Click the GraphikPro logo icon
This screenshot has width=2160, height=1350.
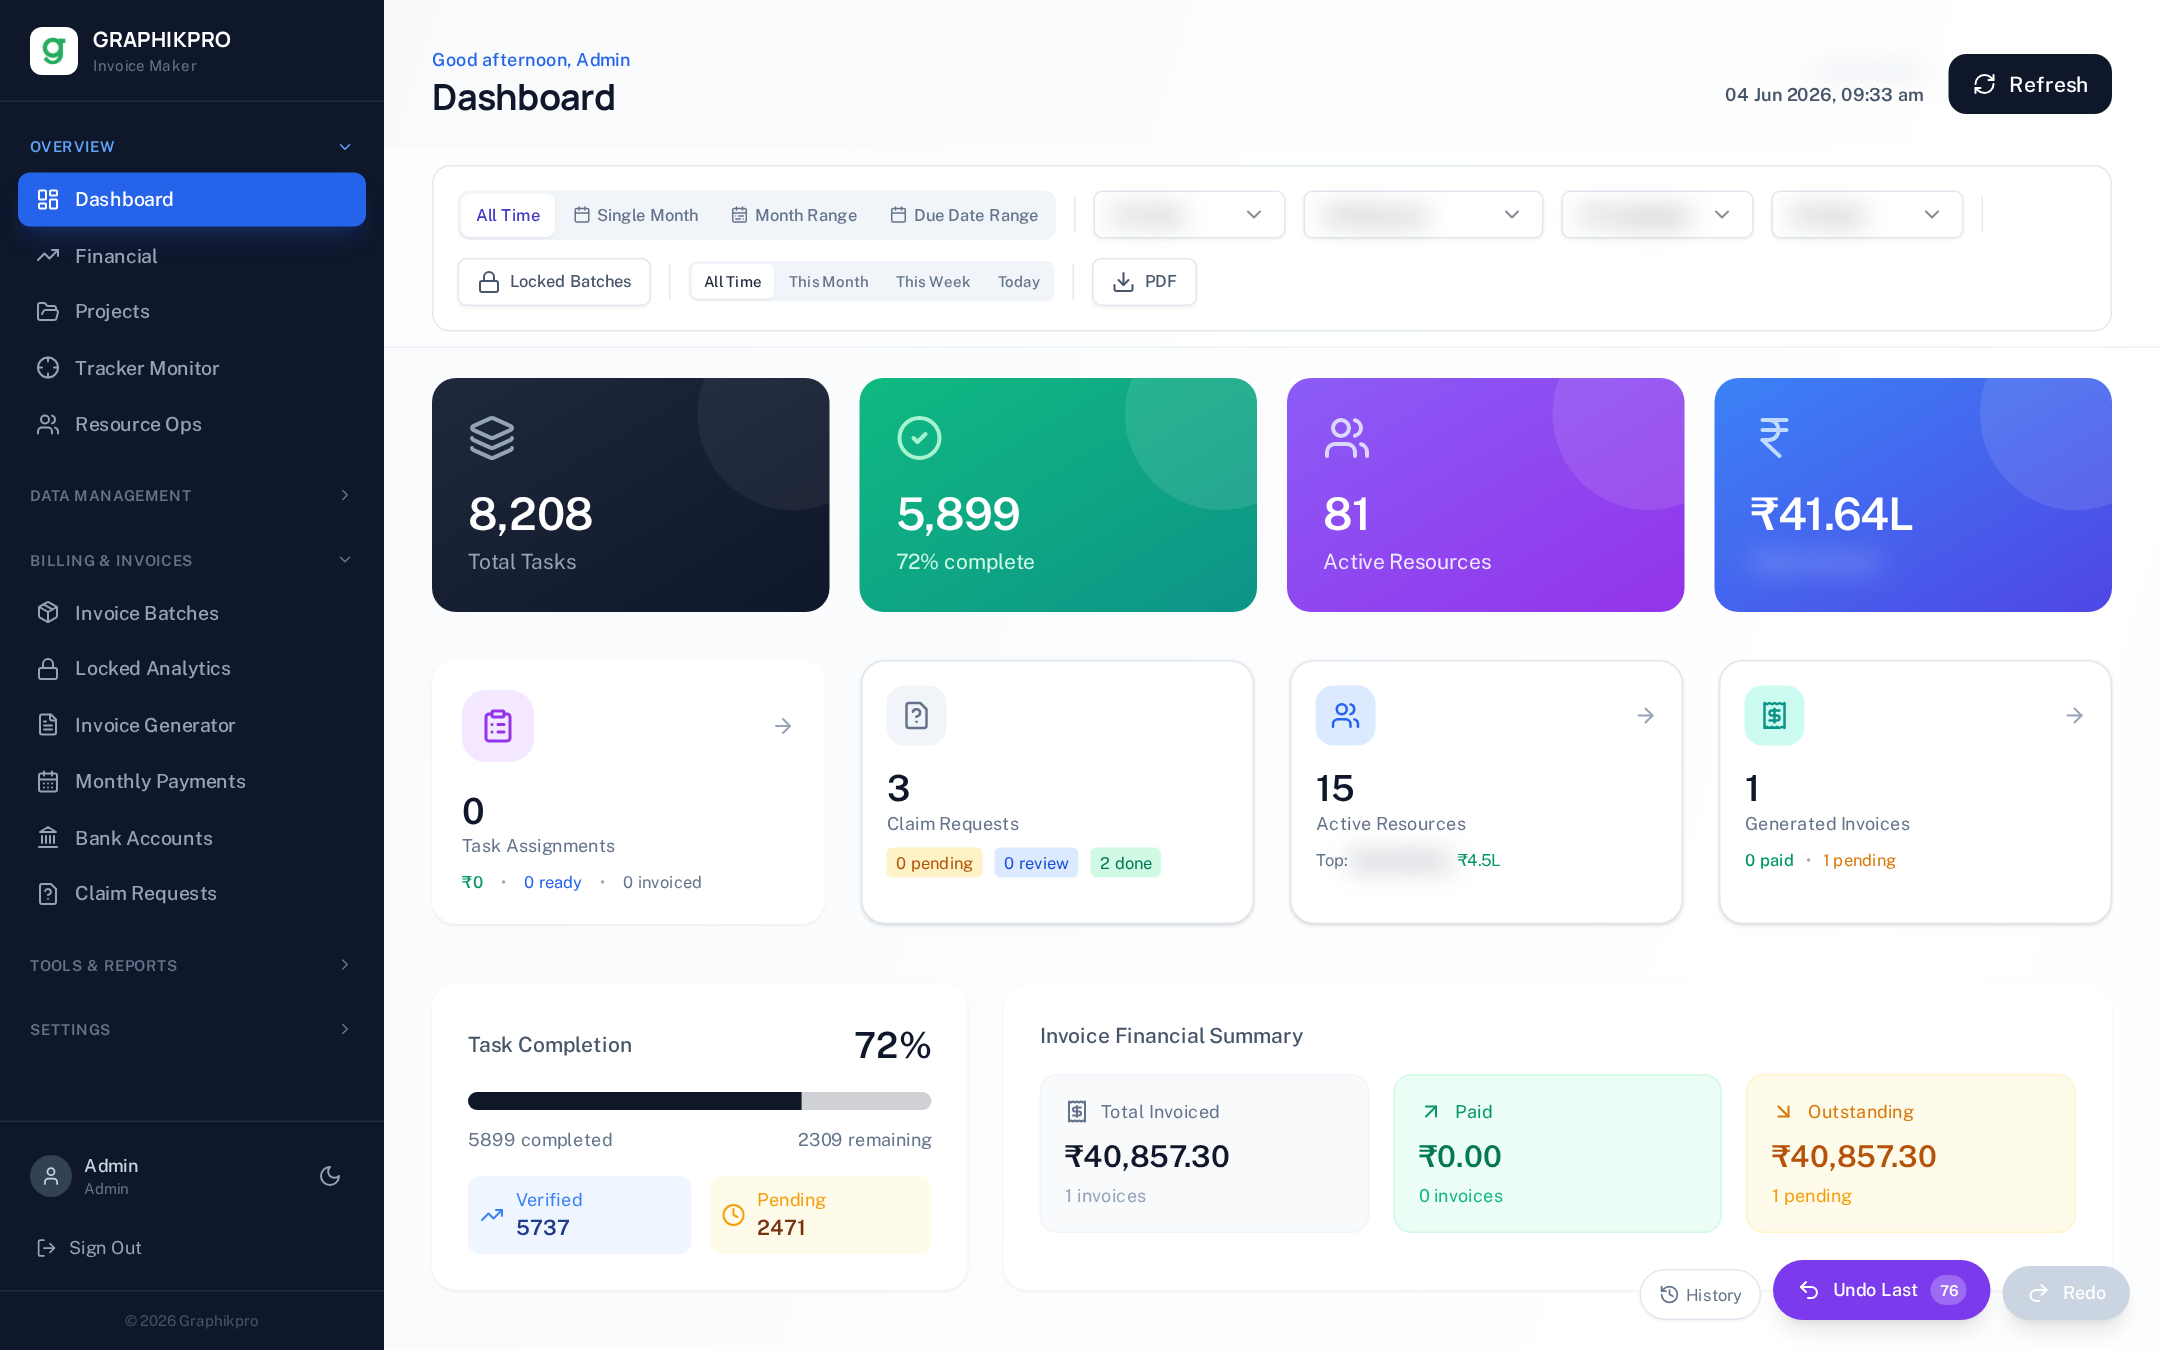pos(54,51)
